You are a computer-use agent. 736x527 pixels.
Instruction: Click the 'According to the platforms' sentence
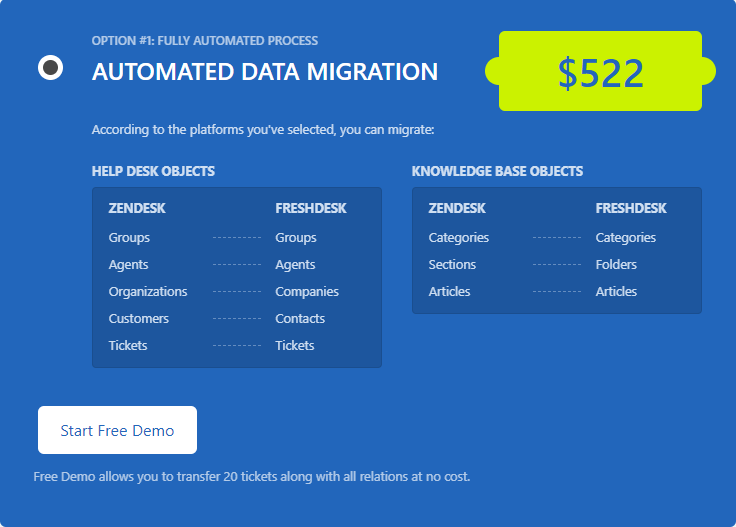[263, 130]
